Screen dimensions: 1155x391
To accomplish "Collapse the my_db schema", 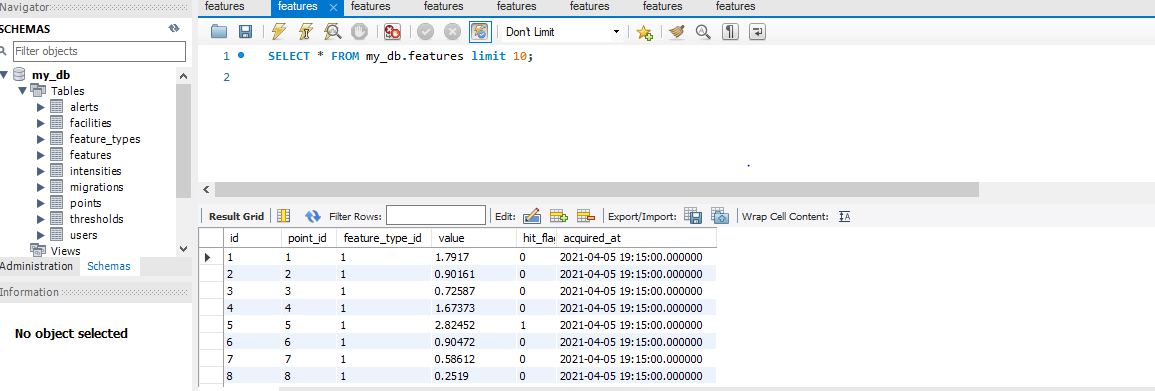I will [x=5, y=74].
